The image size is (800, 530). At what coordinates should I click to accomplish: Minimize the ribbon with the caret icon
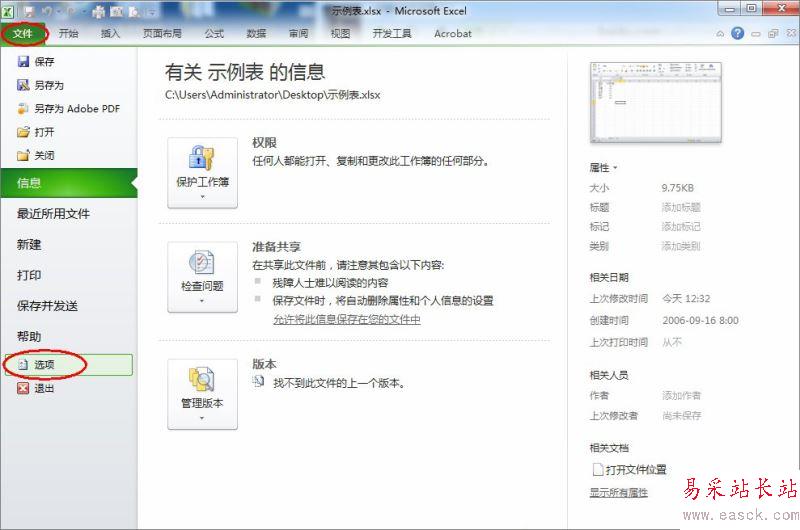720,34
